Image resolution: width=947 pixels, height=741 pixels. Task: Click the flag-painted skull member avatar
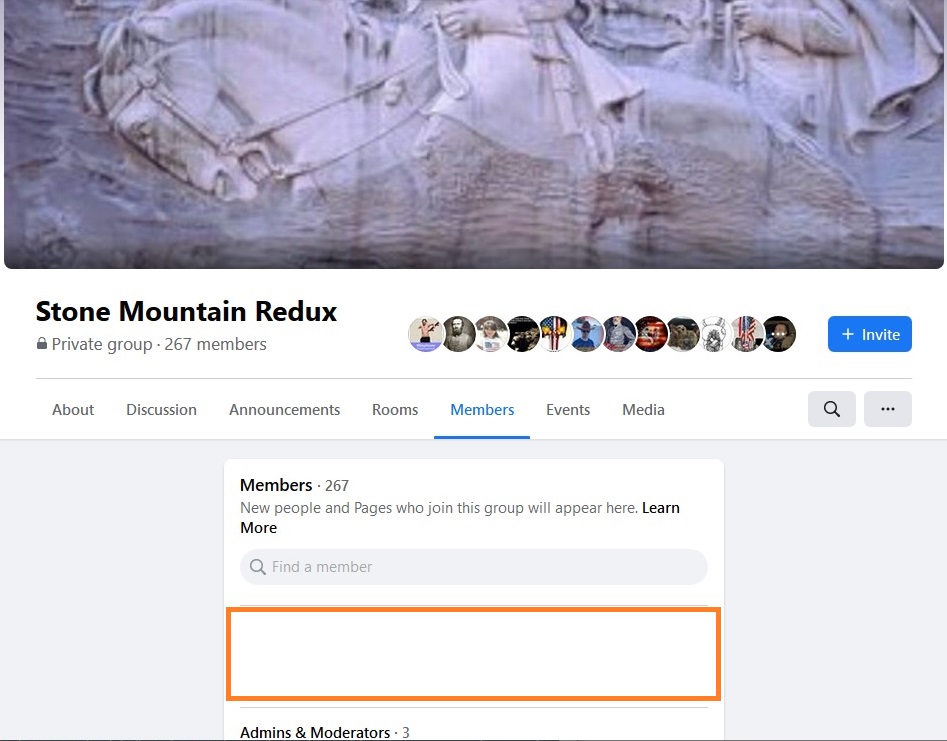tap(554, 334)
